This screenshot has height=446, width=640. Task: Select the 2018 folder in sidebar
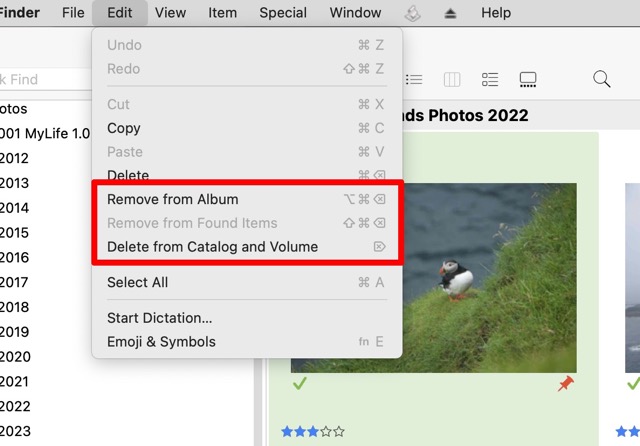pyautogui.click(x=14, y=307)
